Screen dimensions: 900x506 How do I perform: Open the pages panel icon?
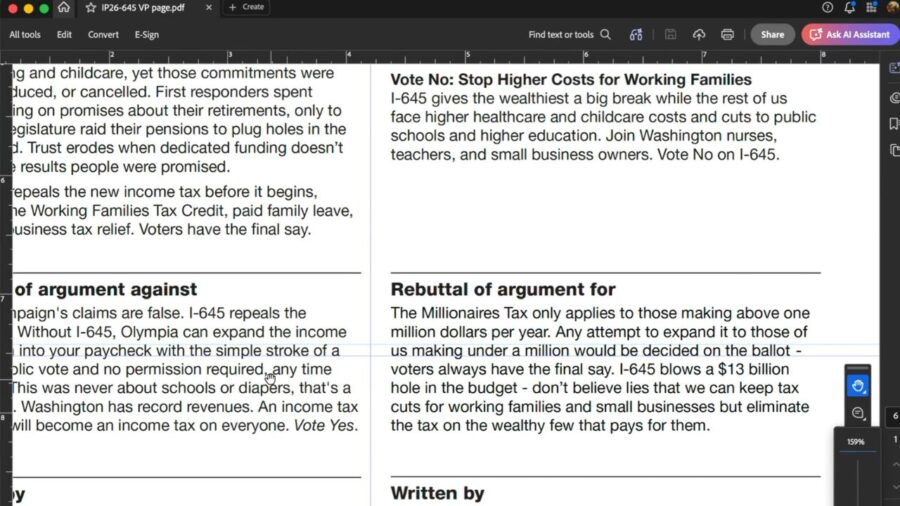coord(894,150)
